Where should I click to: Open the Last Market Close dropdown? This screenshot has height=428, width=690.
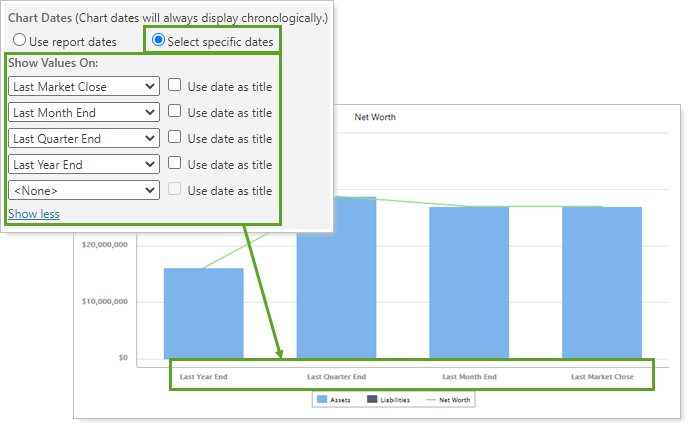83,87
